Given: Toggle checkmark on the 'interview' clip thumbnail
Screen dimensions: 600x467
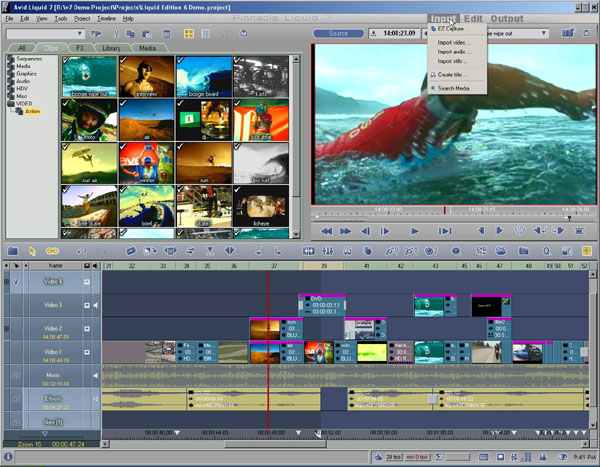Looking at the screenshot, I should 124,60.
